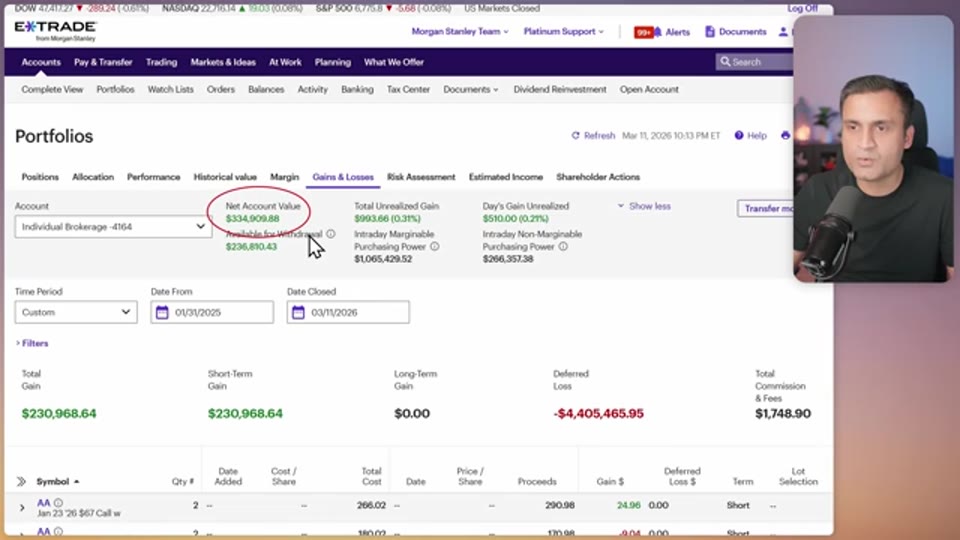Open the What We Offer menu
The width and height of the screenshot is (960, 540).
click(x=394, y=62)
